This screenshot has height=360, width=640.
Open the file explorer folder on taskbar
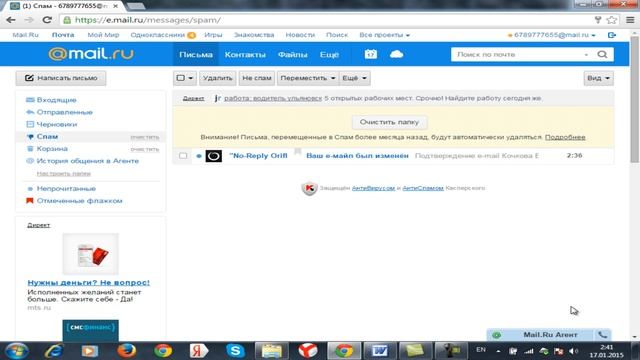pyautogui.click(x=272, y=351)
